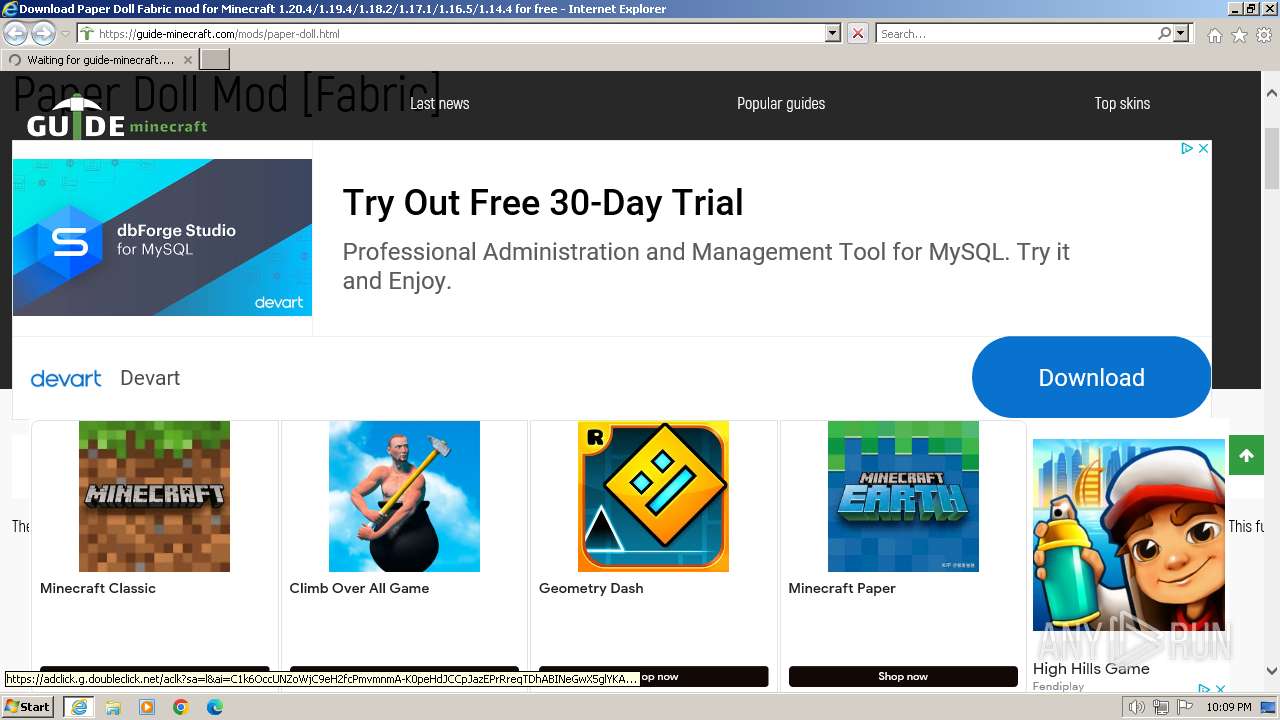Click Geometry Dash title text
This screenshot has width=1280, height=720.
coord(591,588)
